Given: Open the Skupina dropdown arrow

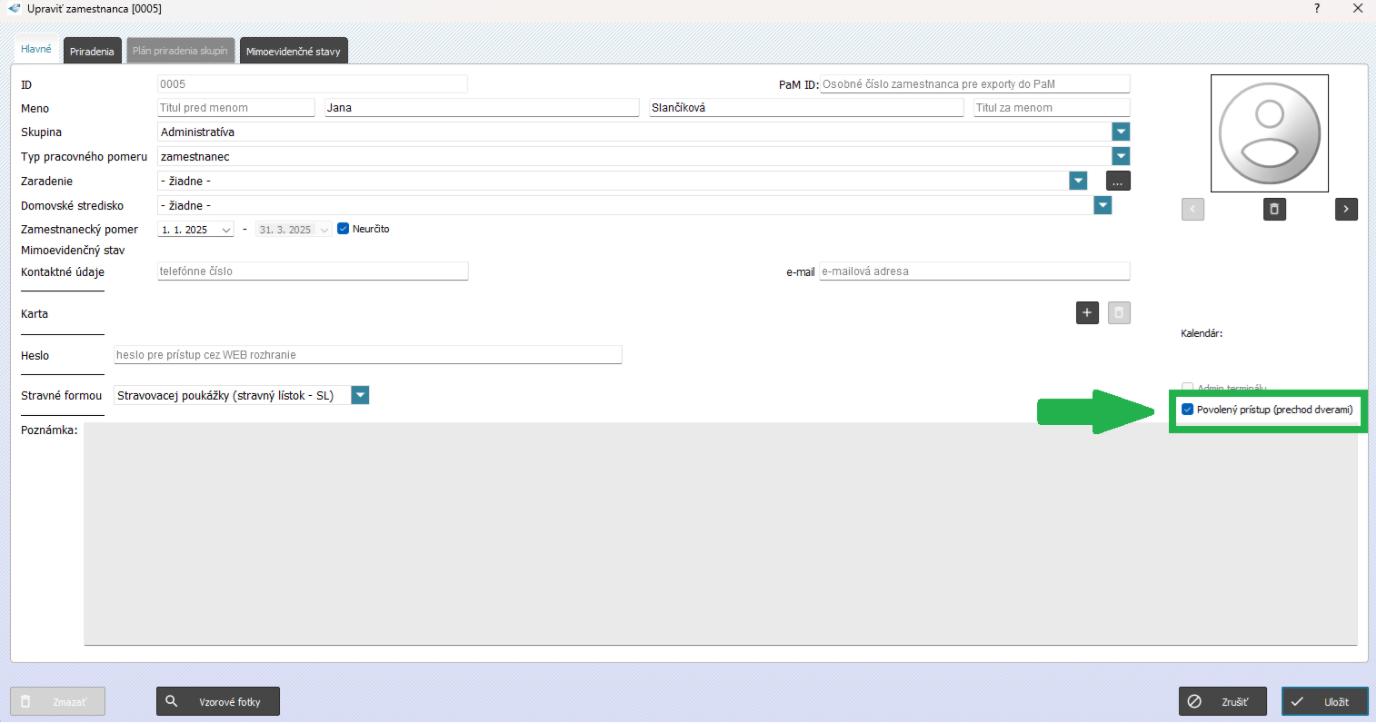Looking at the screenshot, I should click(1121, 132).
